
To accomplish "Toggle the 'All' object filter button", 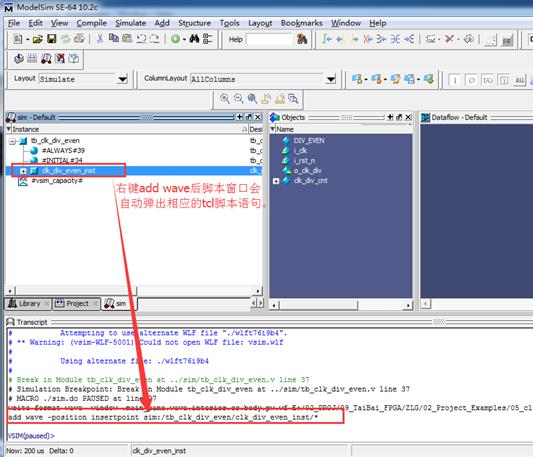I will pos(520,80).
